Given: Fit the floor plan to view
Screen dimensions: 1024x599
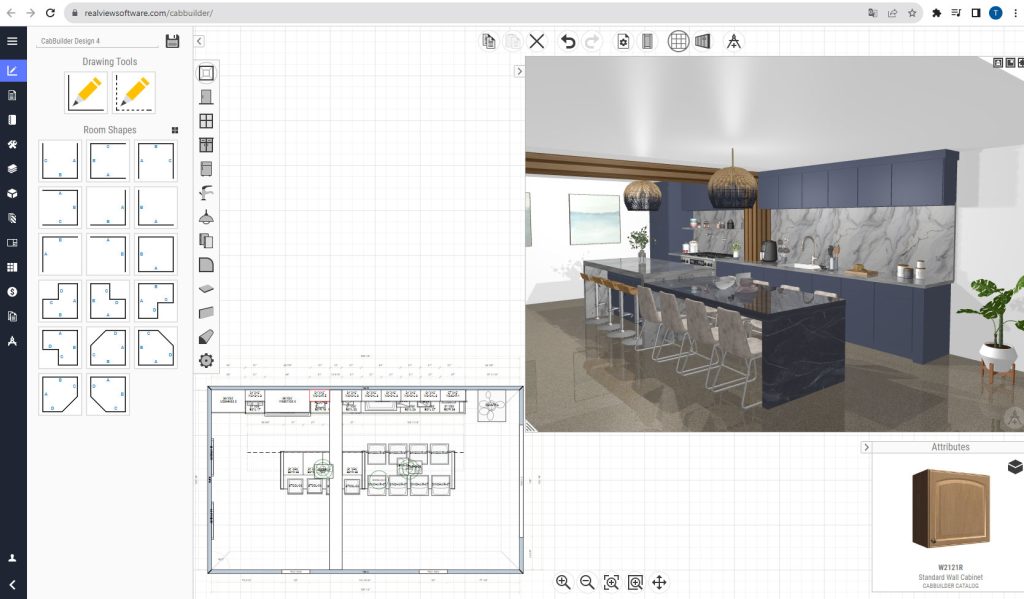Looking at the screenshot, I should [x=611, y=582].
